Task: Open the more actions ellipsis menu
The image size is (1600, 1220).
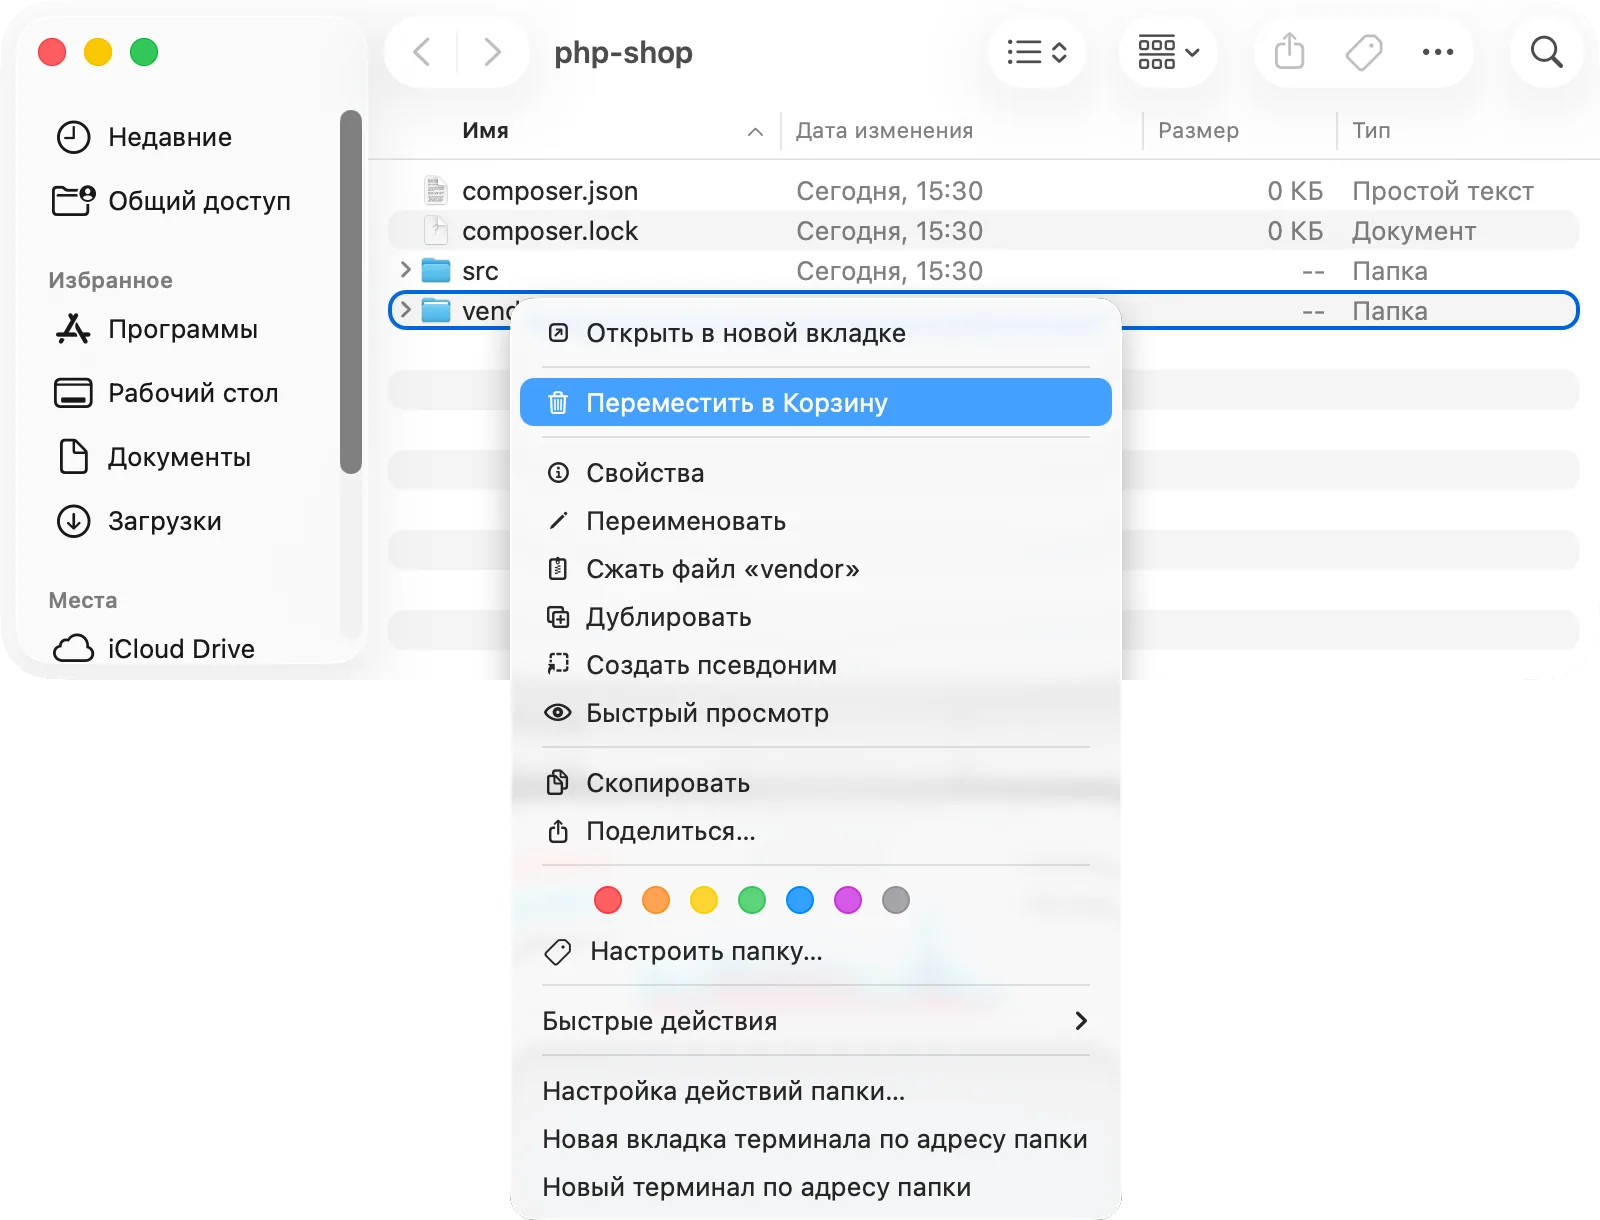Action: coord(1438,52)
